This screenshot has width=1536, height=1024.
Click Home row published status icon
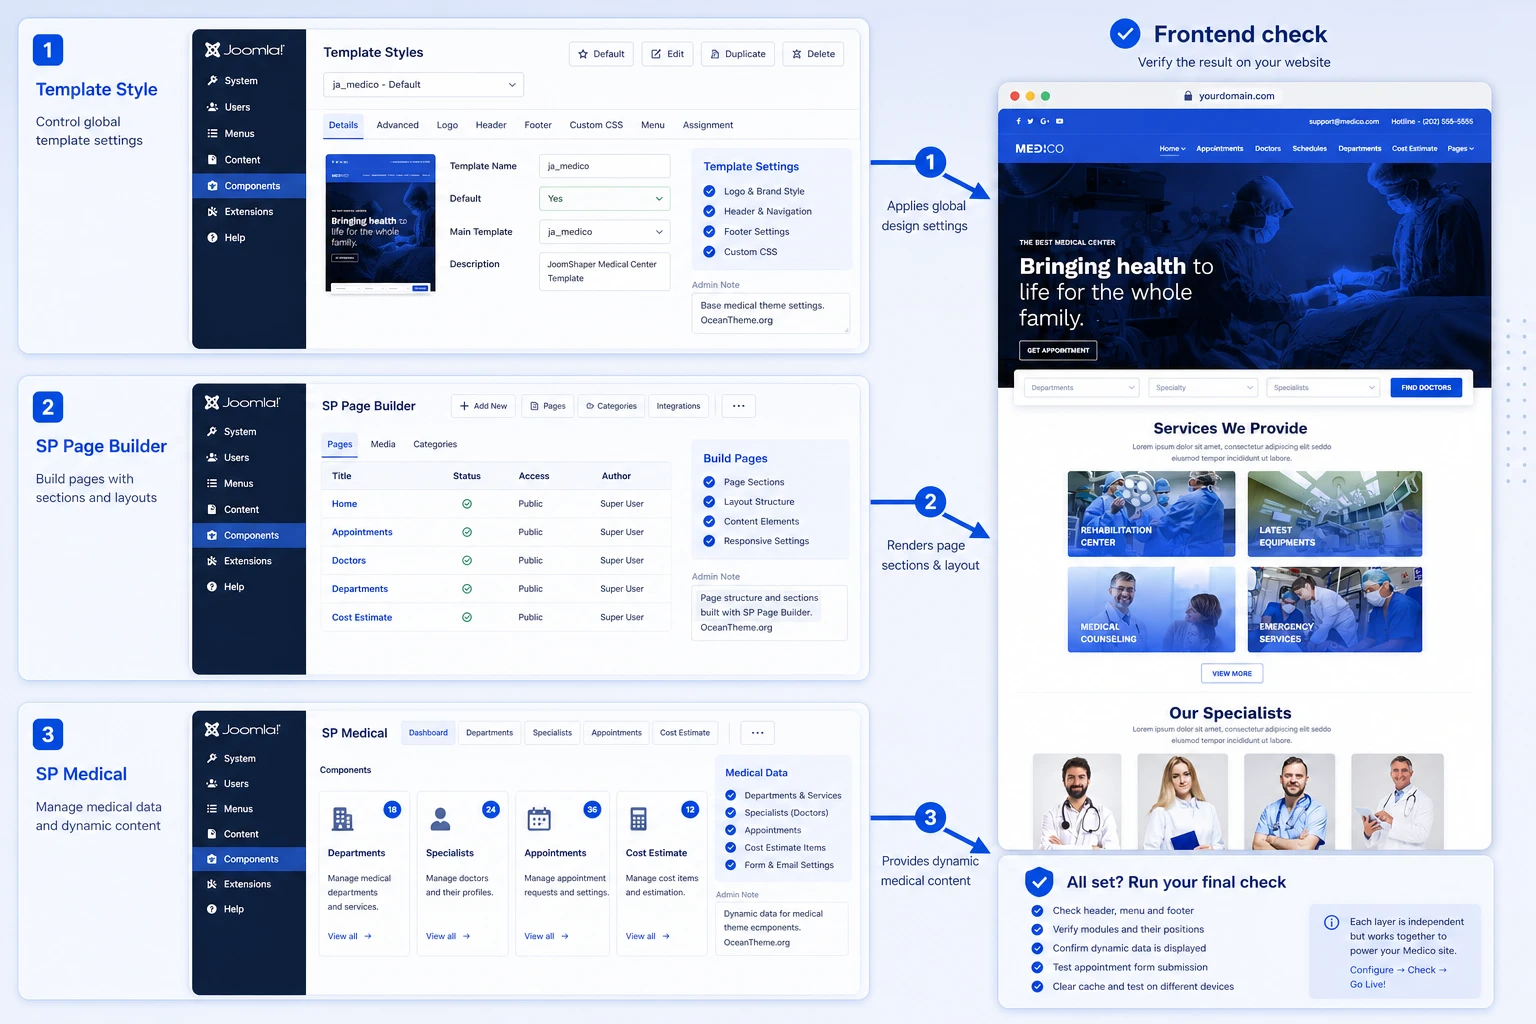point(467,504)
